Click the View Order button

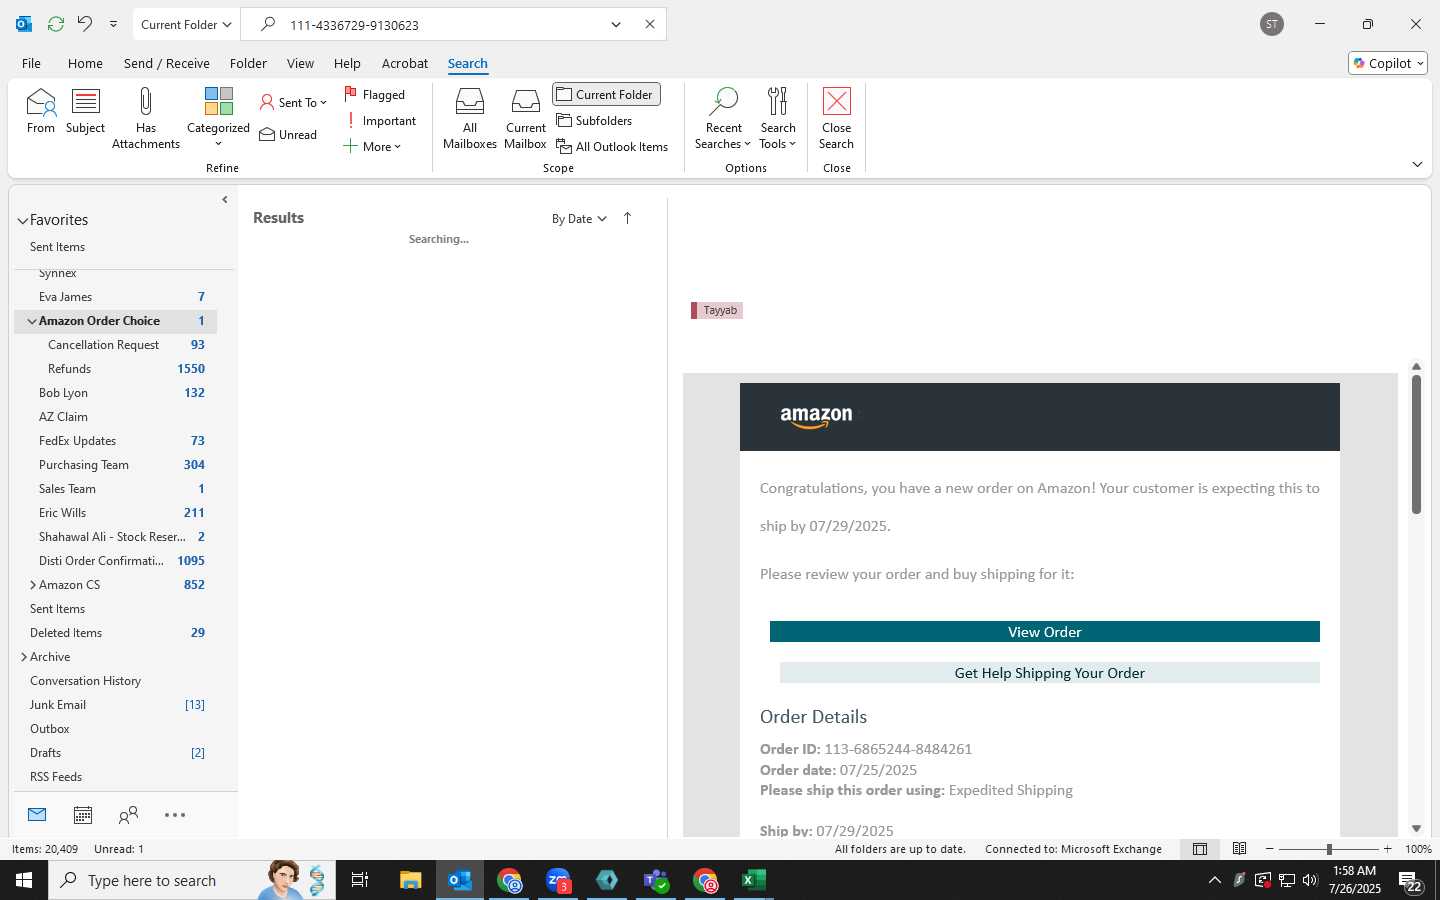point(1045,632)
